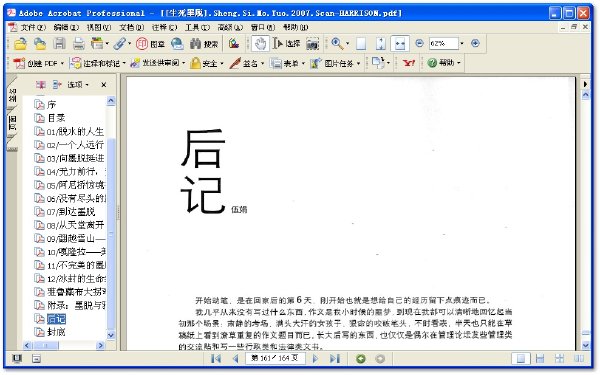Click the green previous view button

coord(361,359)
